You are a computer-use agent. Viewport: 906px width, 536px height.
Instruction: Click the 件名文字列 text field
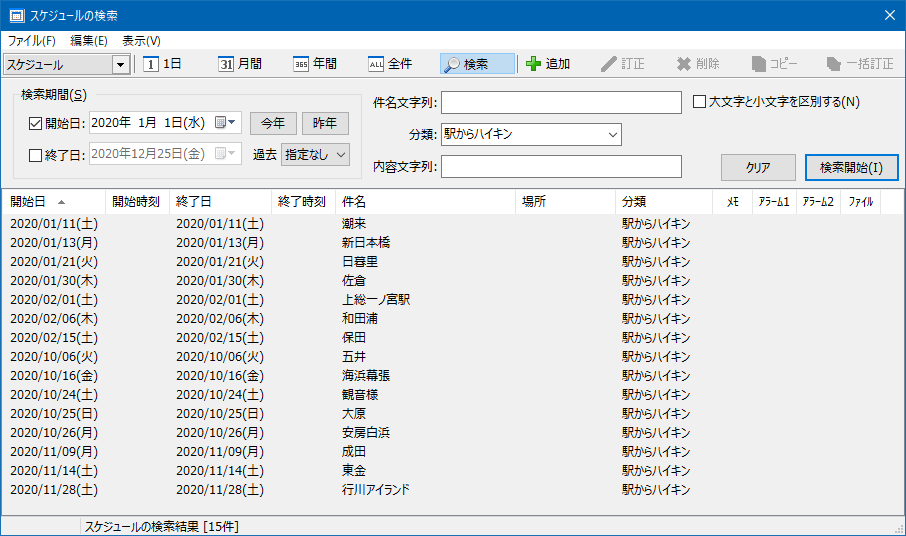pos(560,102)
